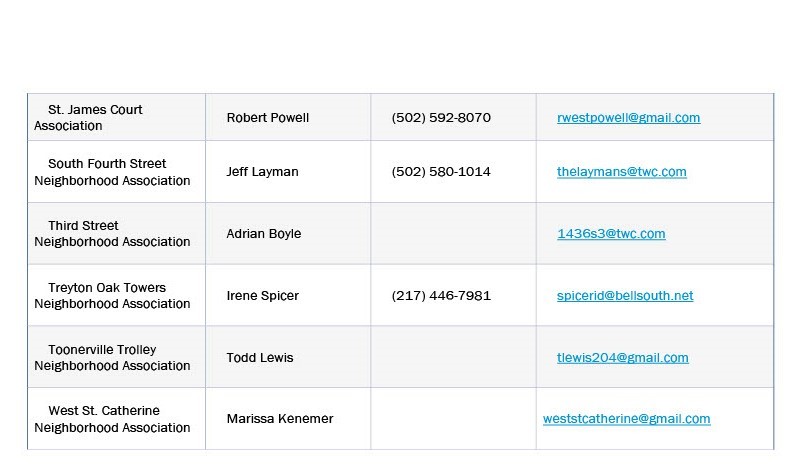Click the phone number (502) 592-8070
The height and width of the screenshot is (466, 785).
click(441, 118)
